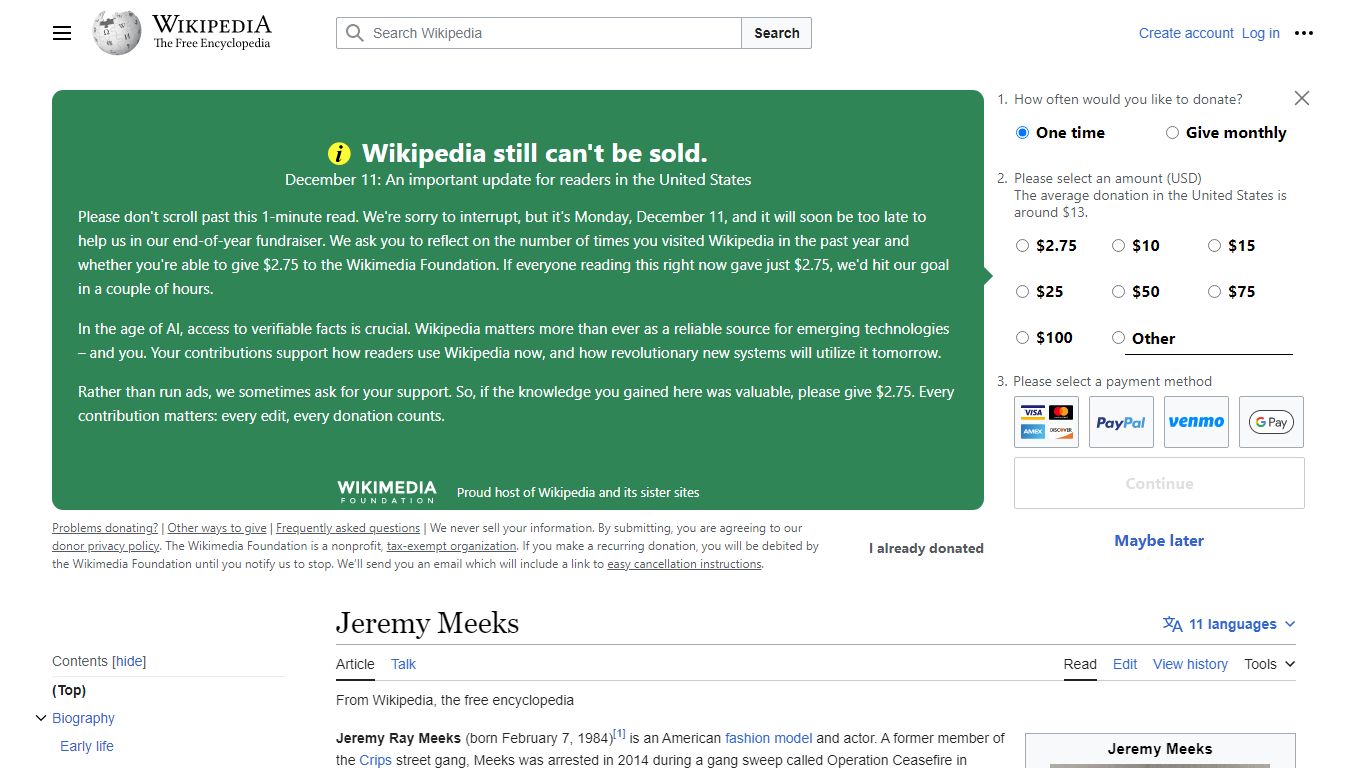1366x768 pixels.
Task: Select the Other amount radio button
Action: click(x=1118, y=338)
